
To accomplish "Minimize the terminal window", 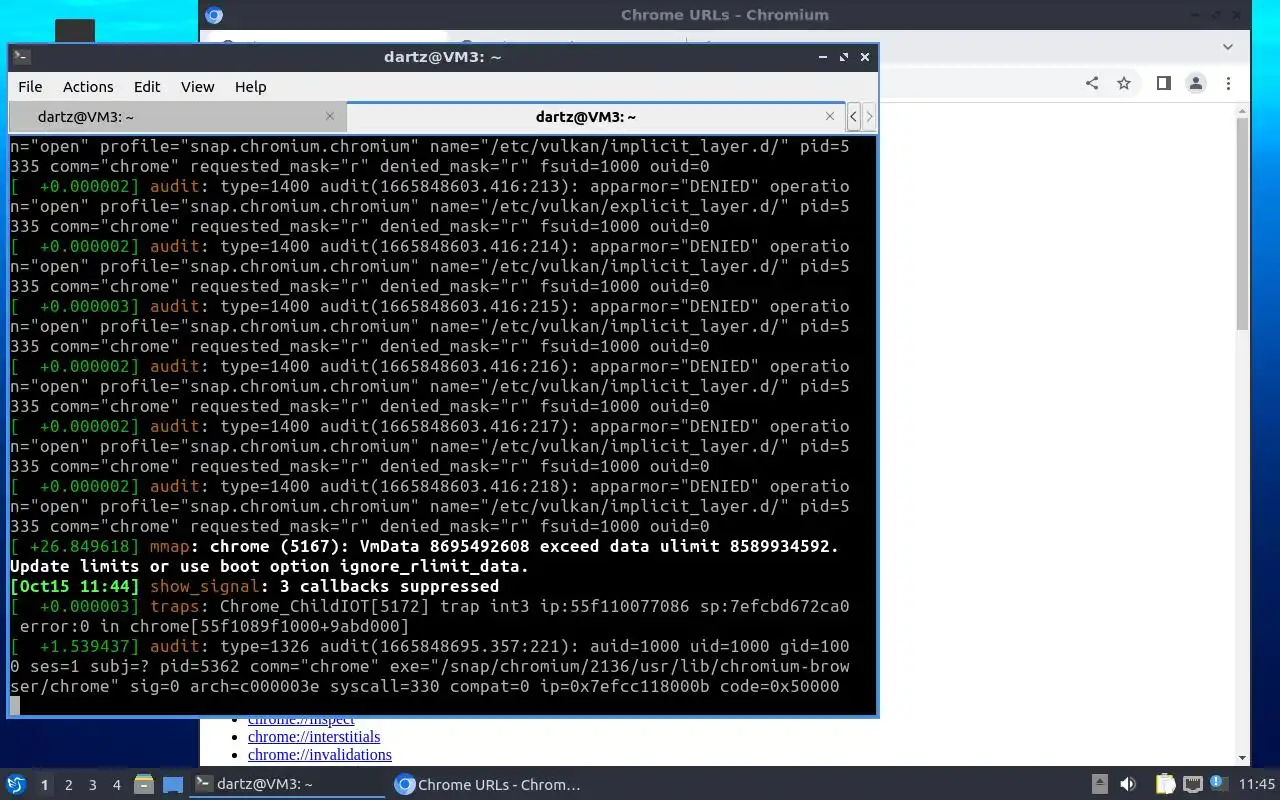I will [821, 57].
